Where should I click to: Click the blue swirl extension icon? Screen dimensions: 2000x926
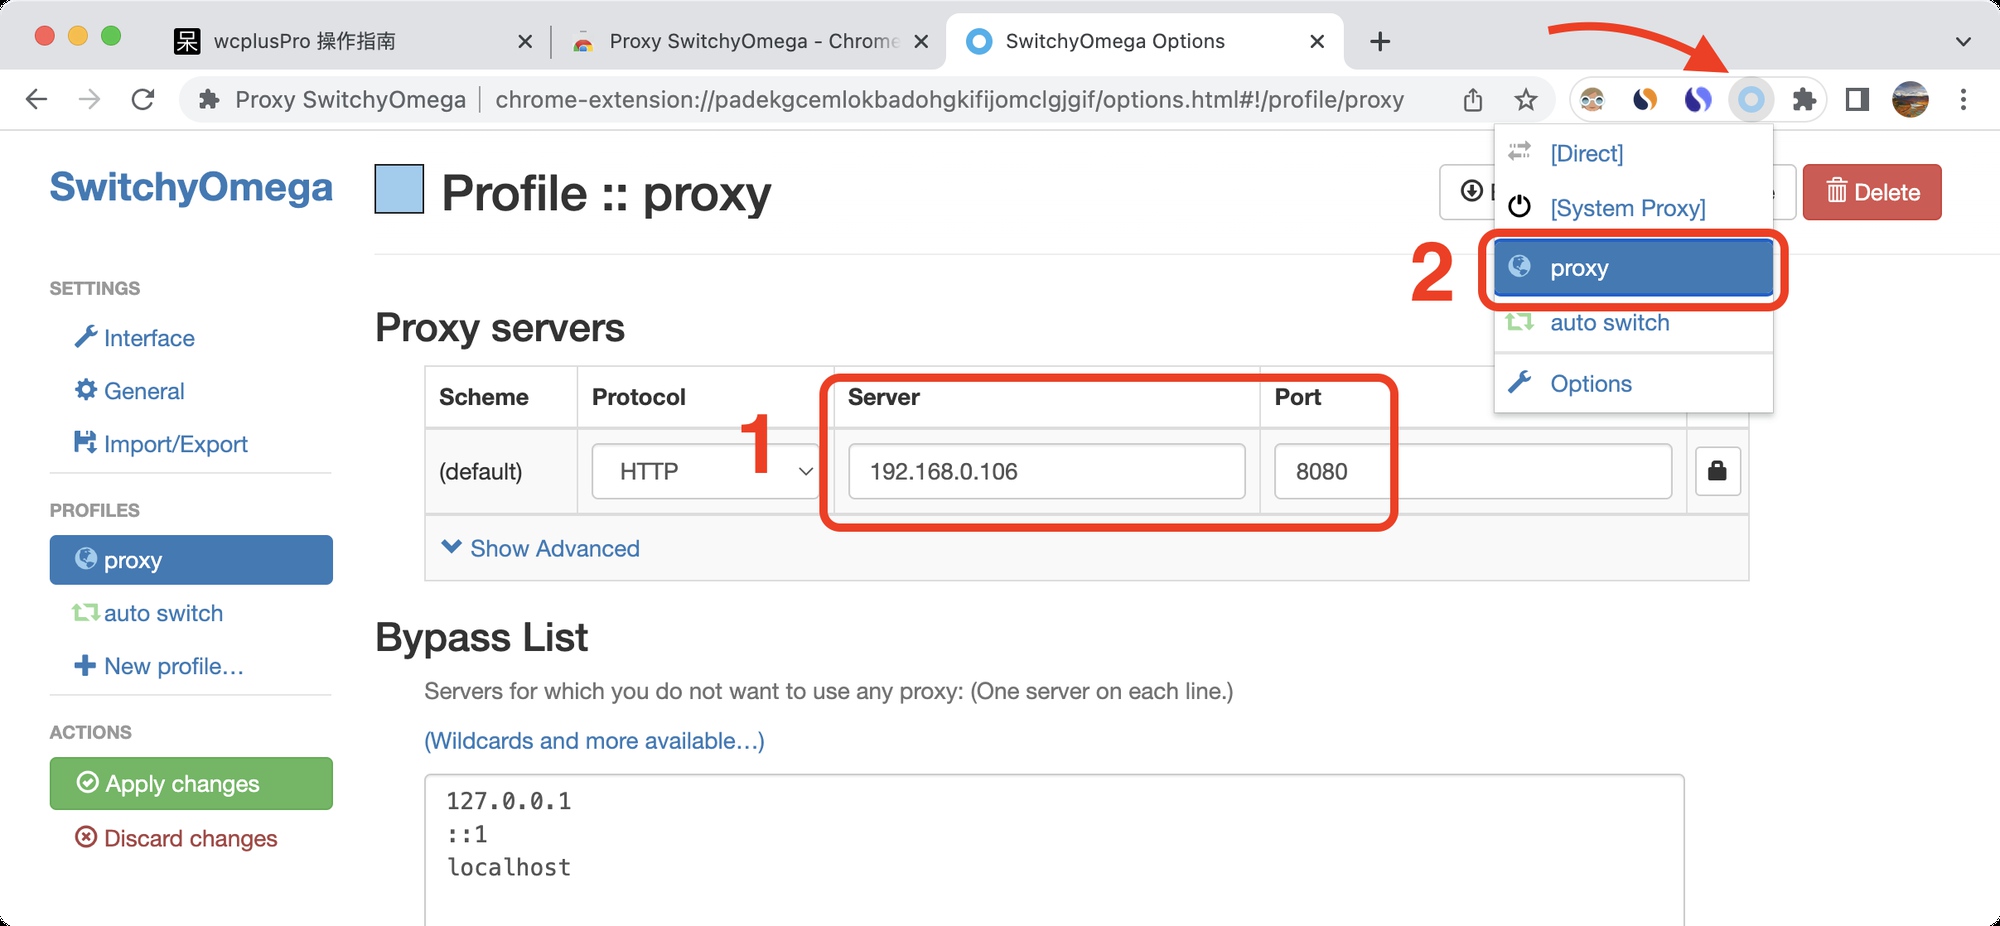pos(1698,99)
